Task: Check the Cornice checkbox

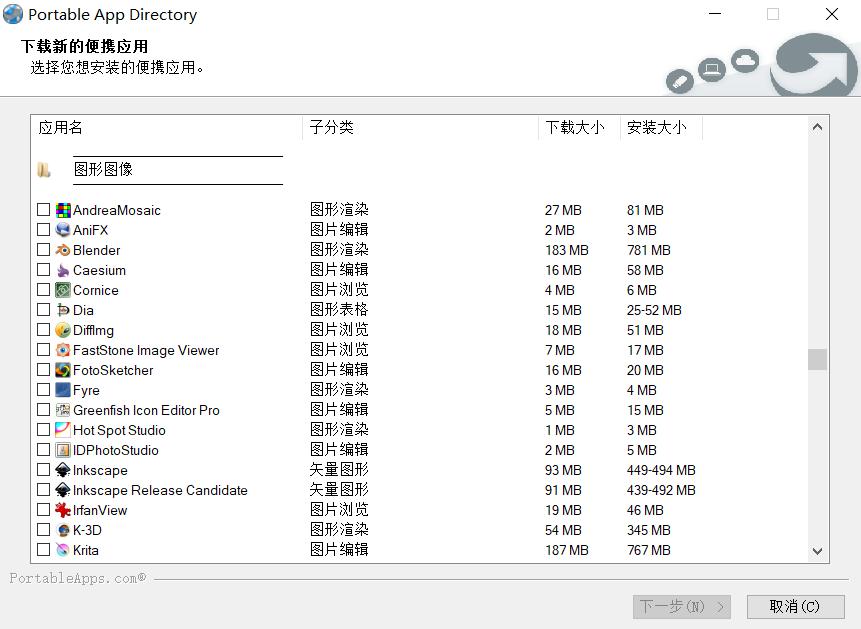Action: click(43, 290)
